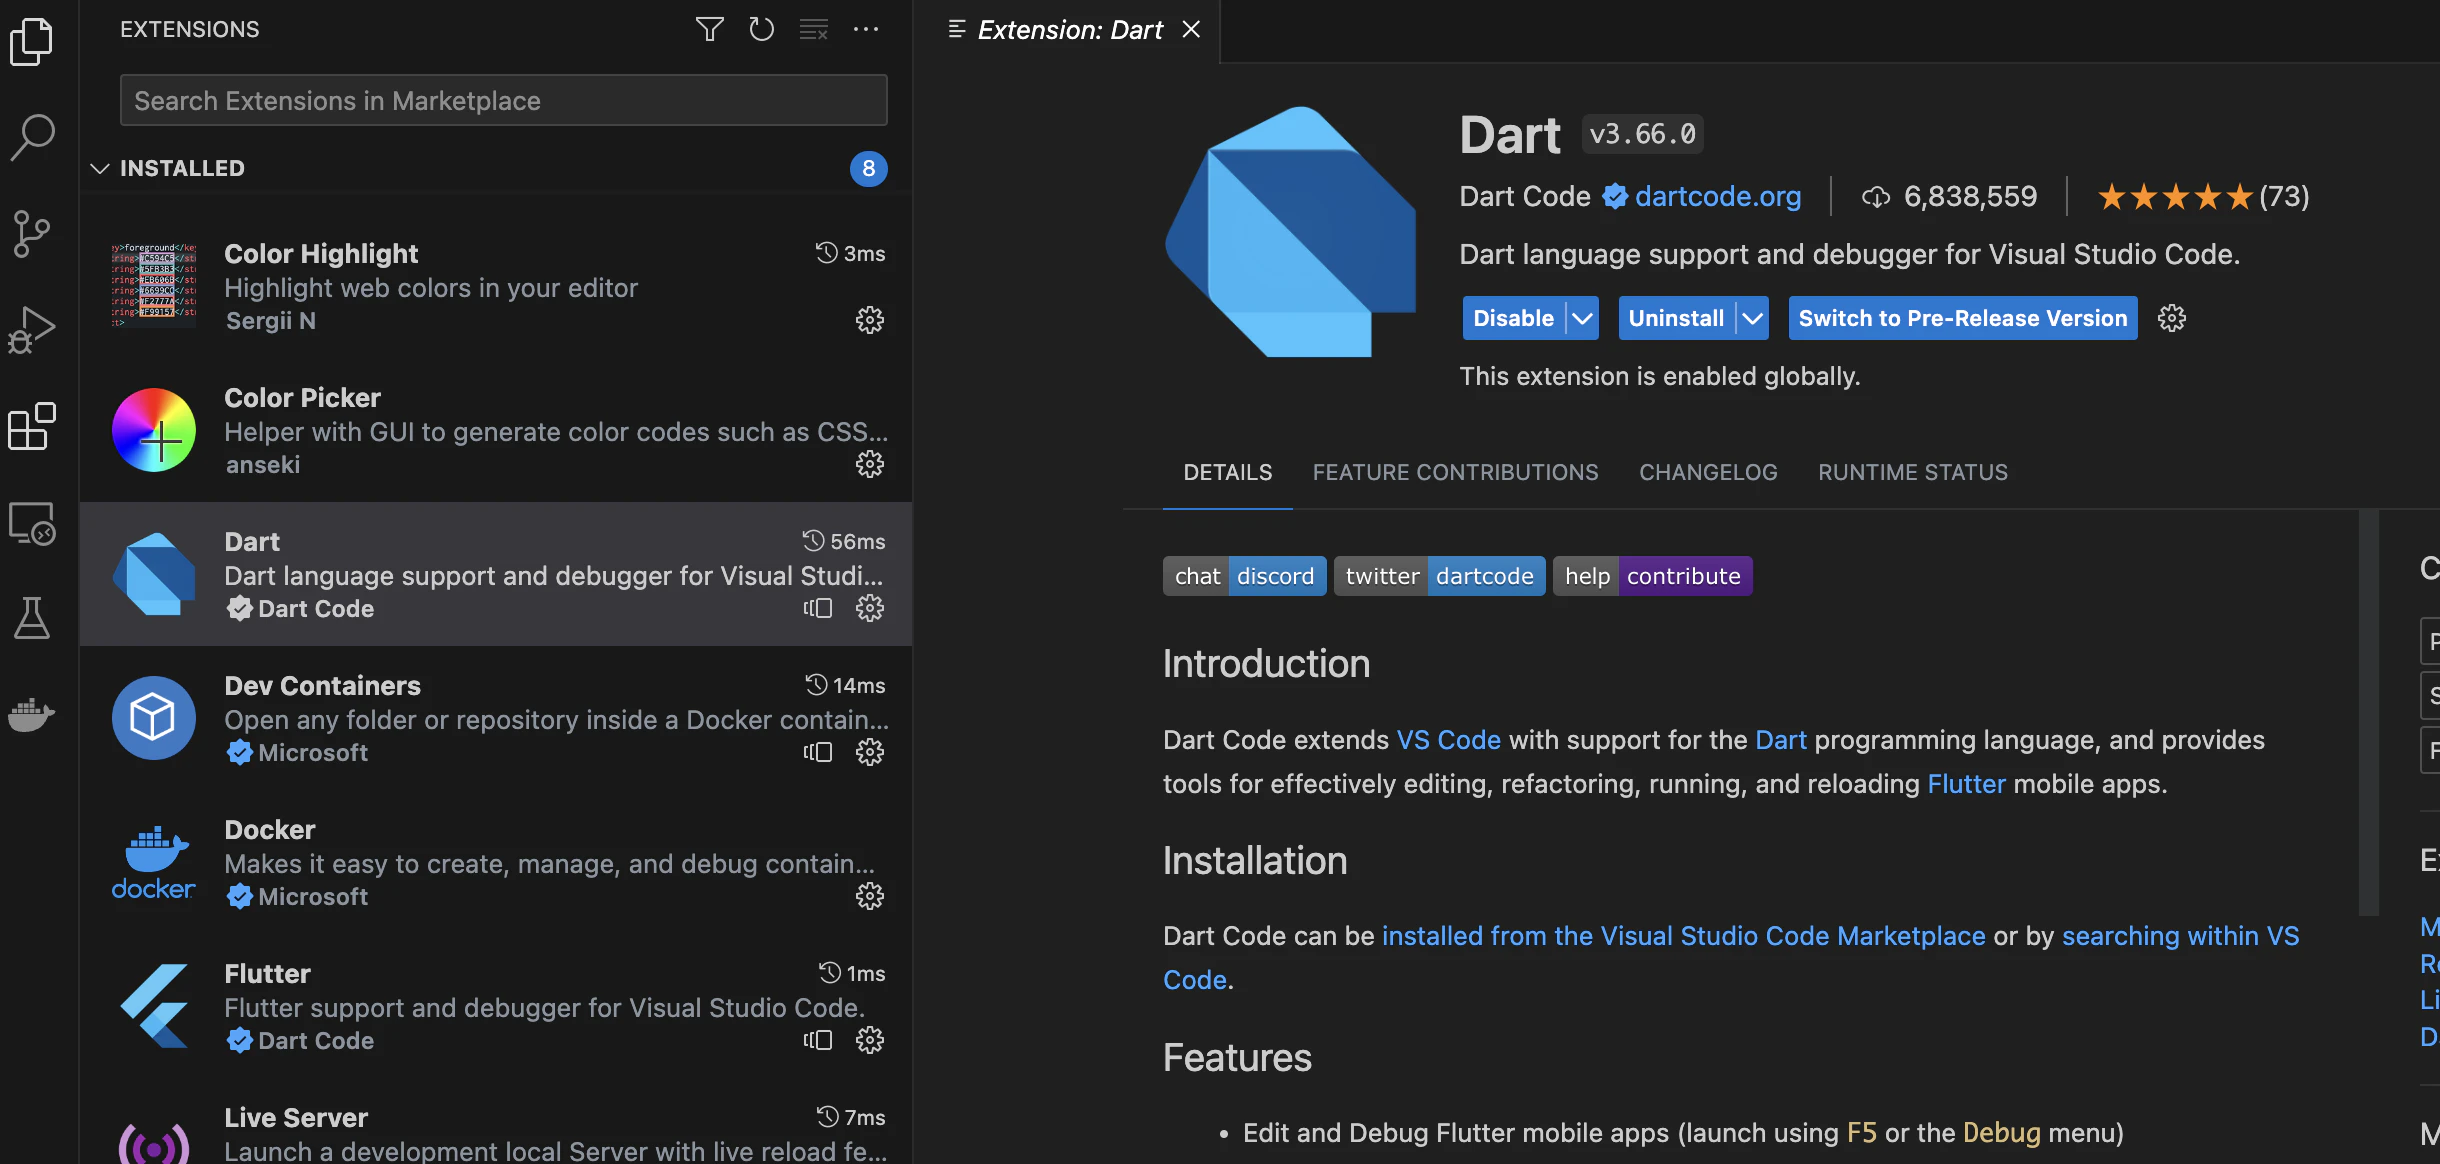Screen dimensions: 2440x1164
Task: Click the Disable button
Action: [x=1513, y=318]
